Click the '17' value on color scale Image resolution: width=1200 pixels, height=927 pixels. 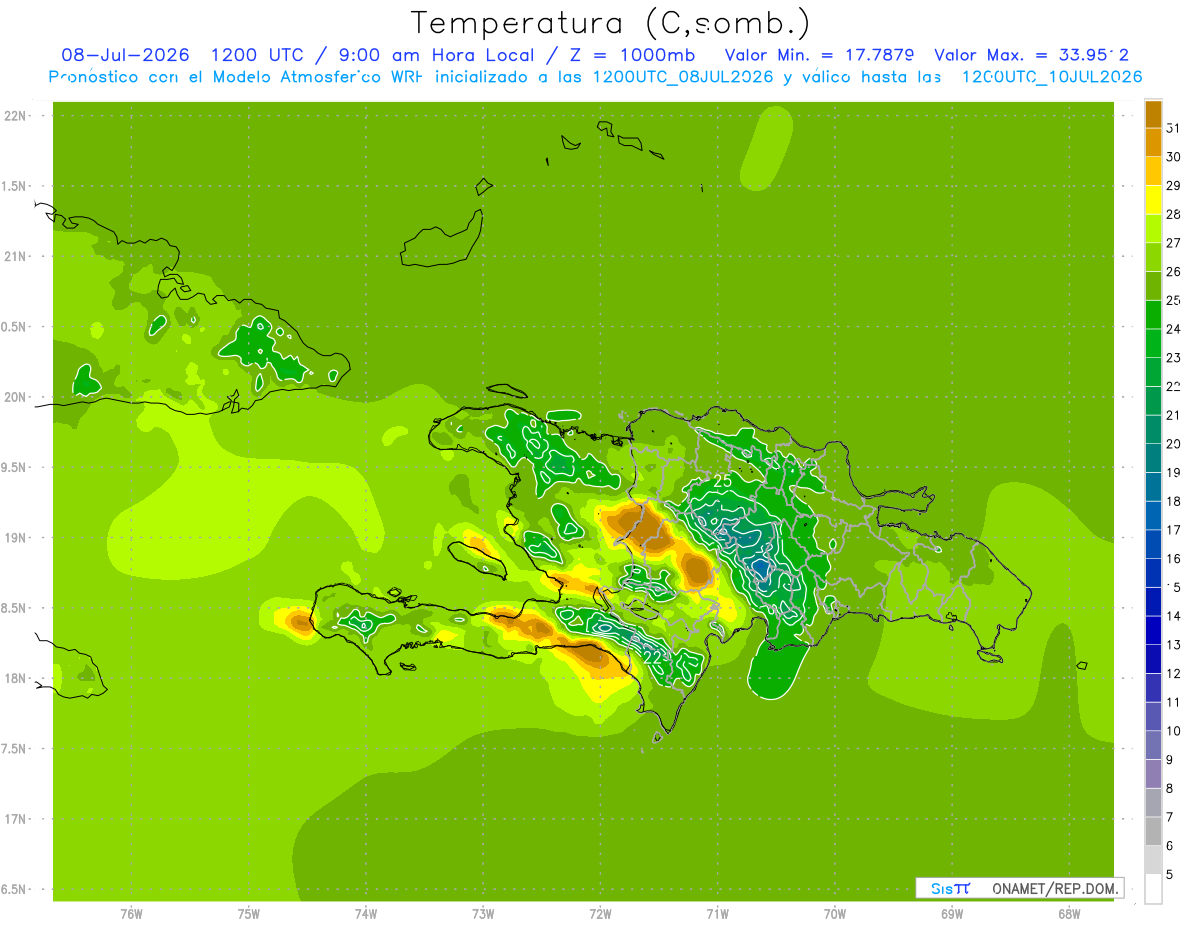(1174, 530)
